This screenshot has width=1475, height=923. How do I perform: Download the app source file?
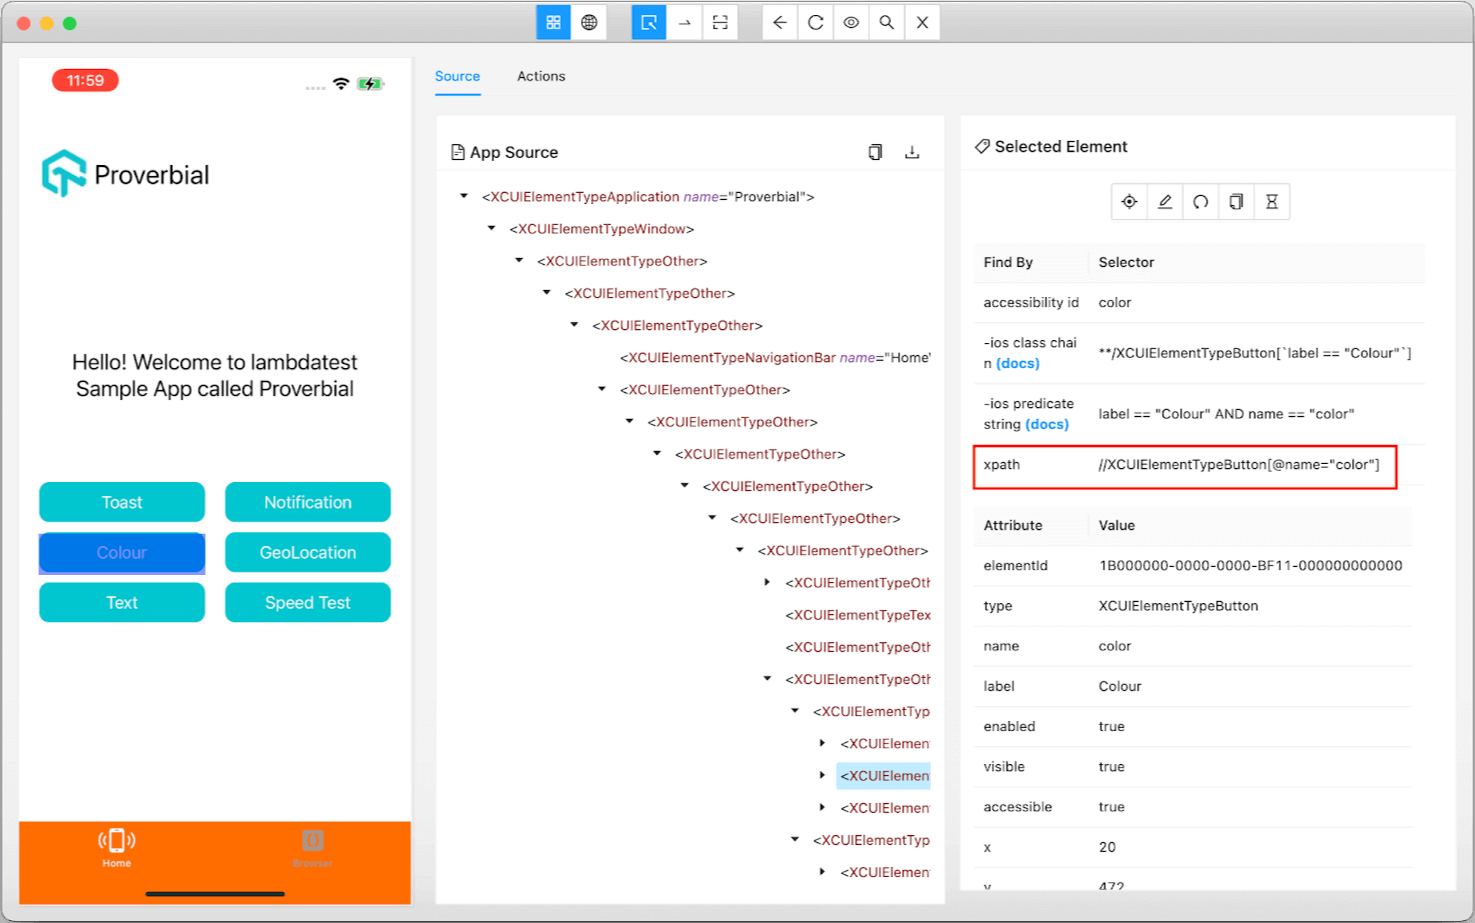(911, 151)
